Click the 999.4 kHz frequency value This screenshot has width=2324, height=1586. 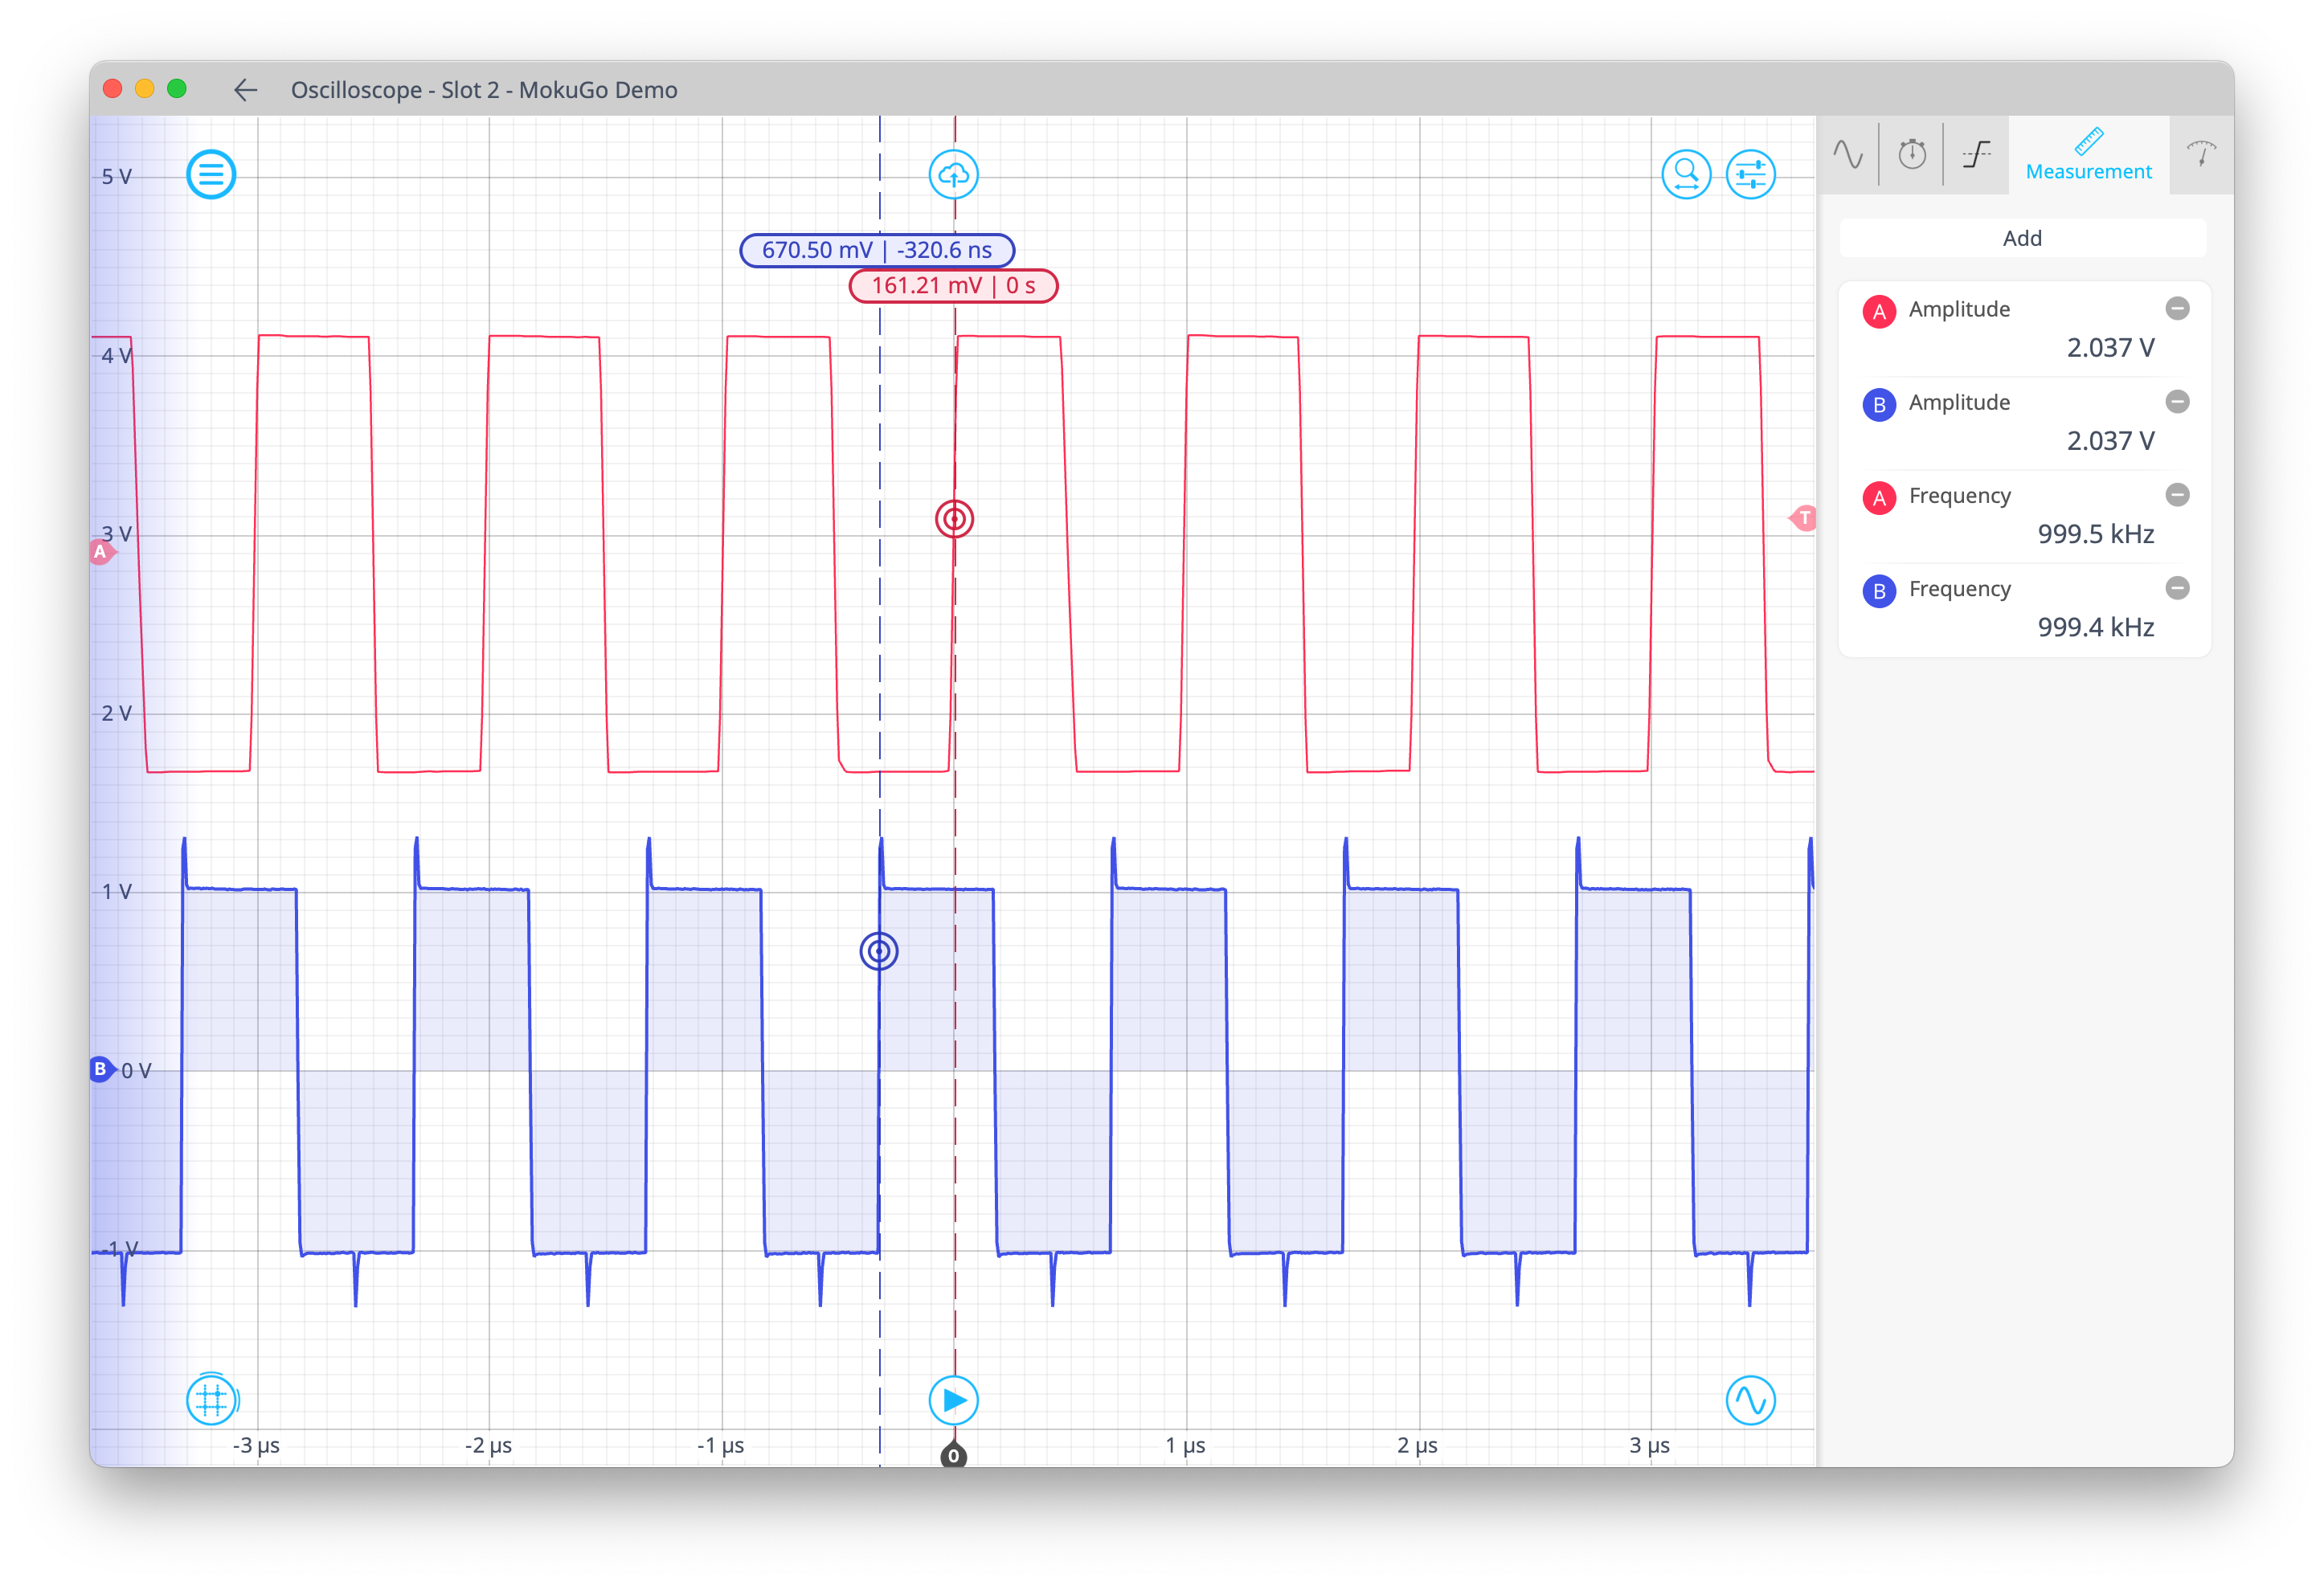[x=2095, y=627]
